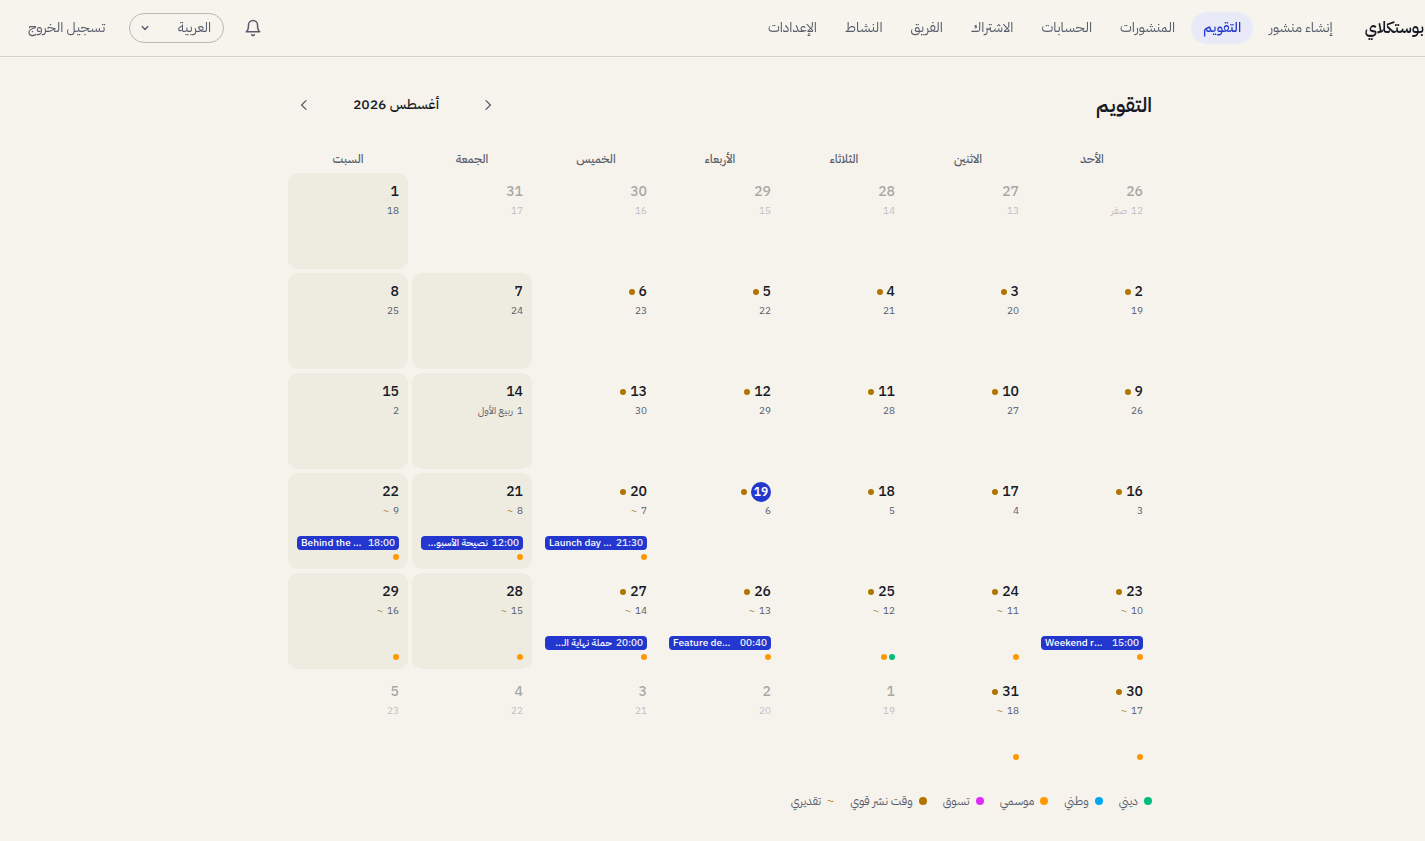Screen dimensions: 1425x841
Task: Open the الإعدادات tab
Action: pyautogui.click(x=792, y=28)
